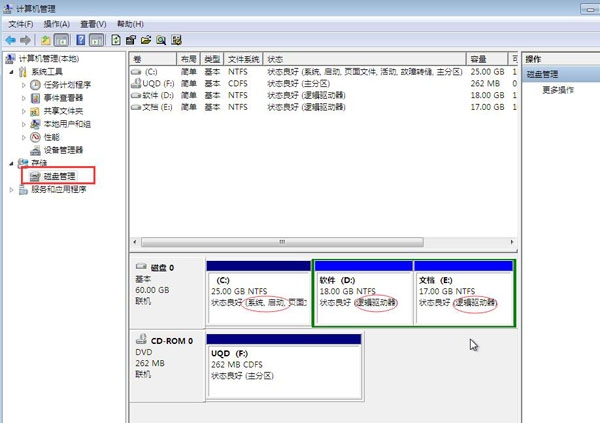Select the 文档 (E:) 17.00 GB partition block
Screen dimensions: 600x423
coord(463,293)
